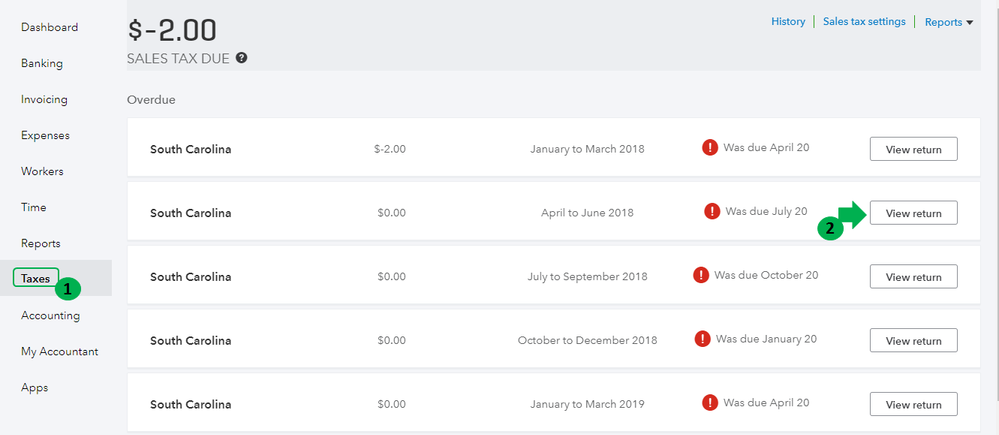View return for October to December 2018
999x435 pixels.
point(913,341)
